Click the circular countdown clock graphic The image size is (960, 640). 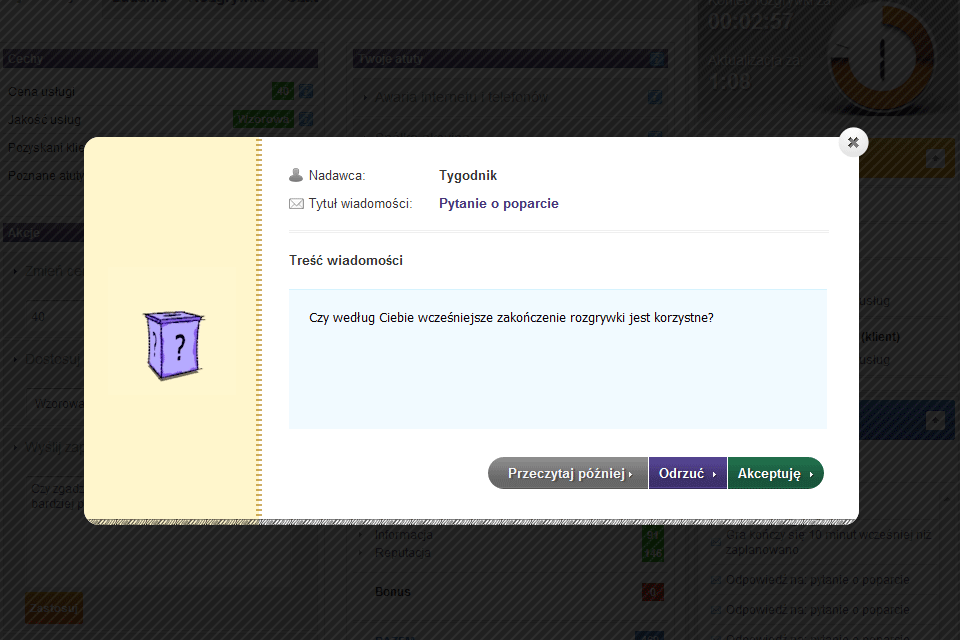coord(882,60)
